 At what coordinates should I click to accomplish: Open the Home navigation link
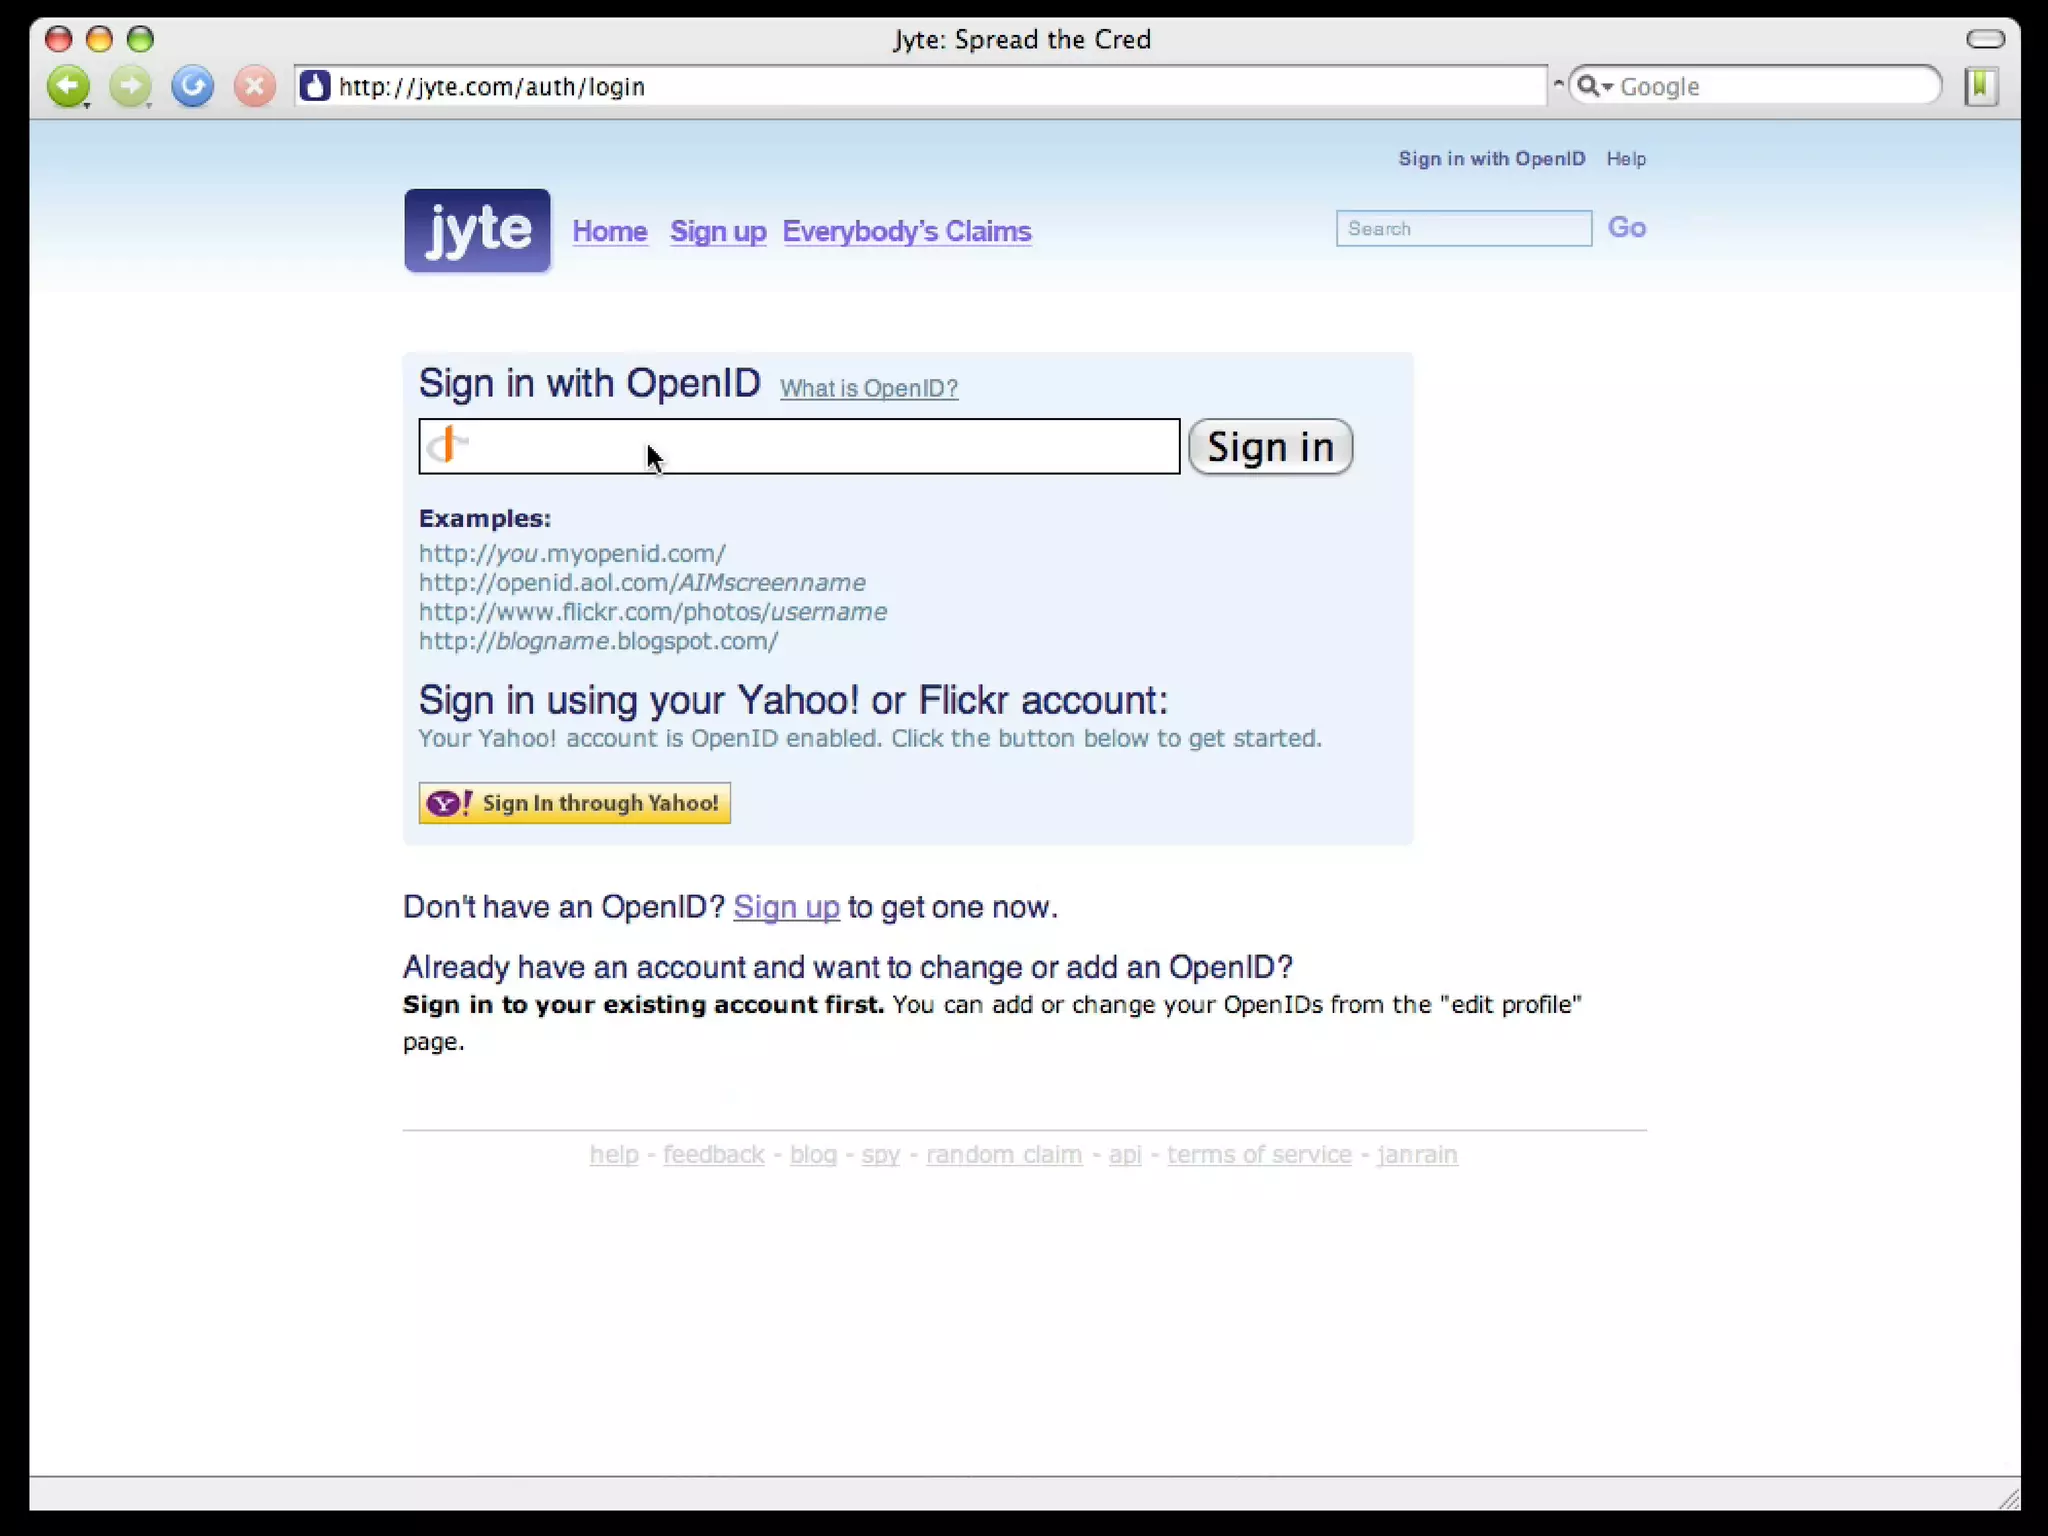point(610,231)
